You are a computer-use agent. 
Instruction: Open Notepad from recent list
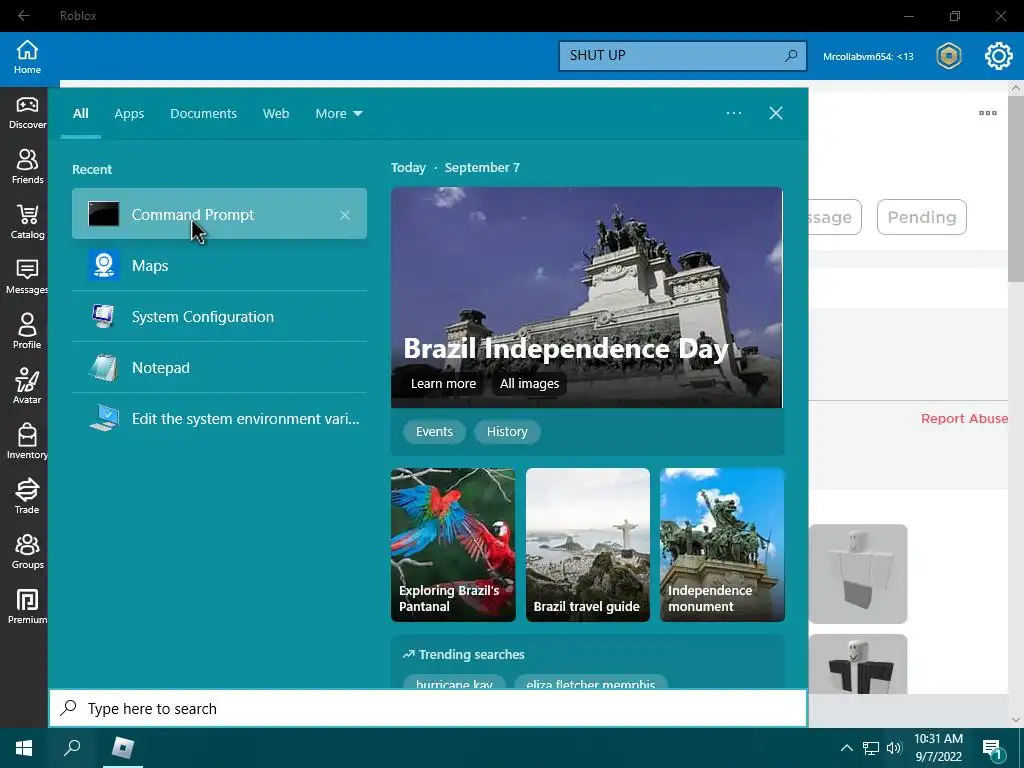[x=219, y=367]
